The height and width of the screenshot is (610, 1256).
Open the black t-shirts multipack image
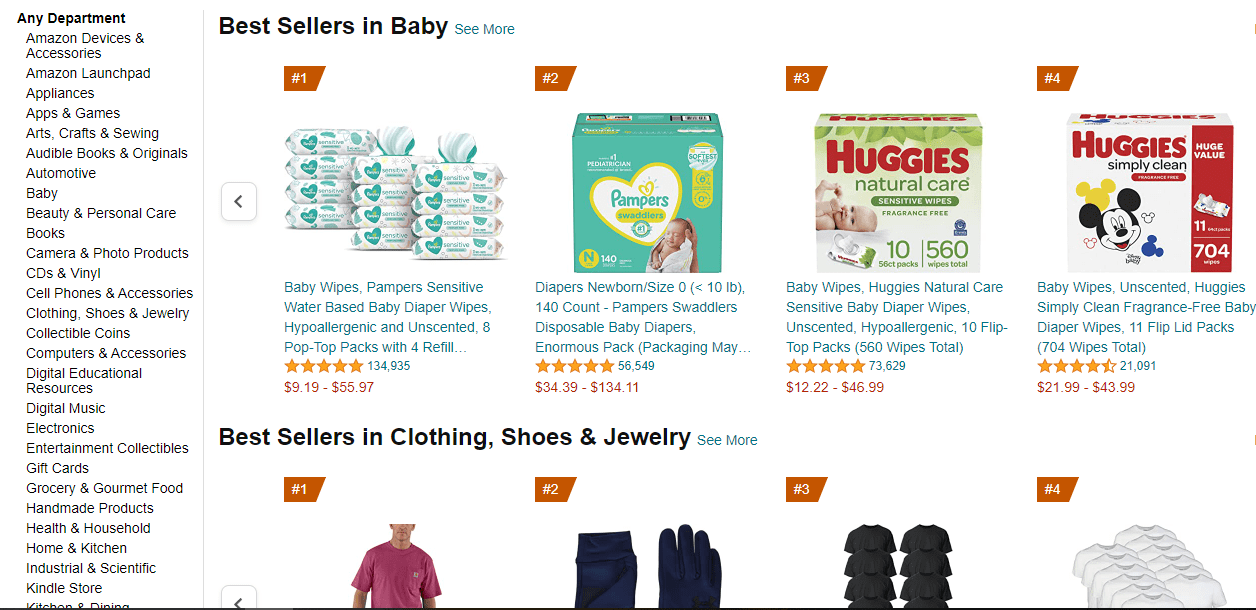coord(898,566)
